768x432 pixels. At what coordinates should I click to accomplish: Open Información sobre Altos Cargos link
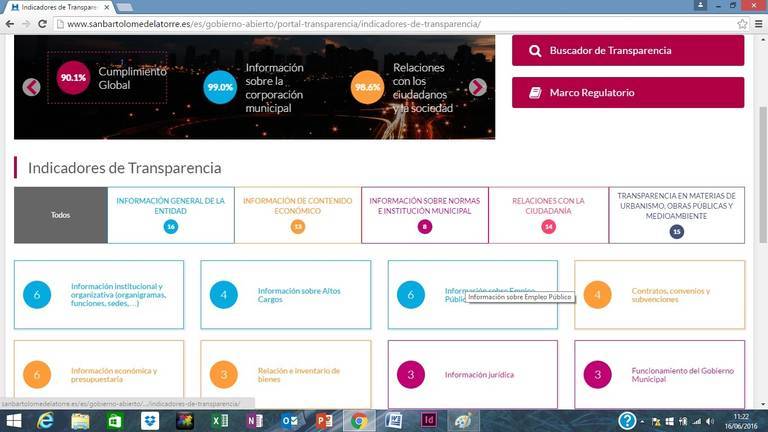(299, 295)
